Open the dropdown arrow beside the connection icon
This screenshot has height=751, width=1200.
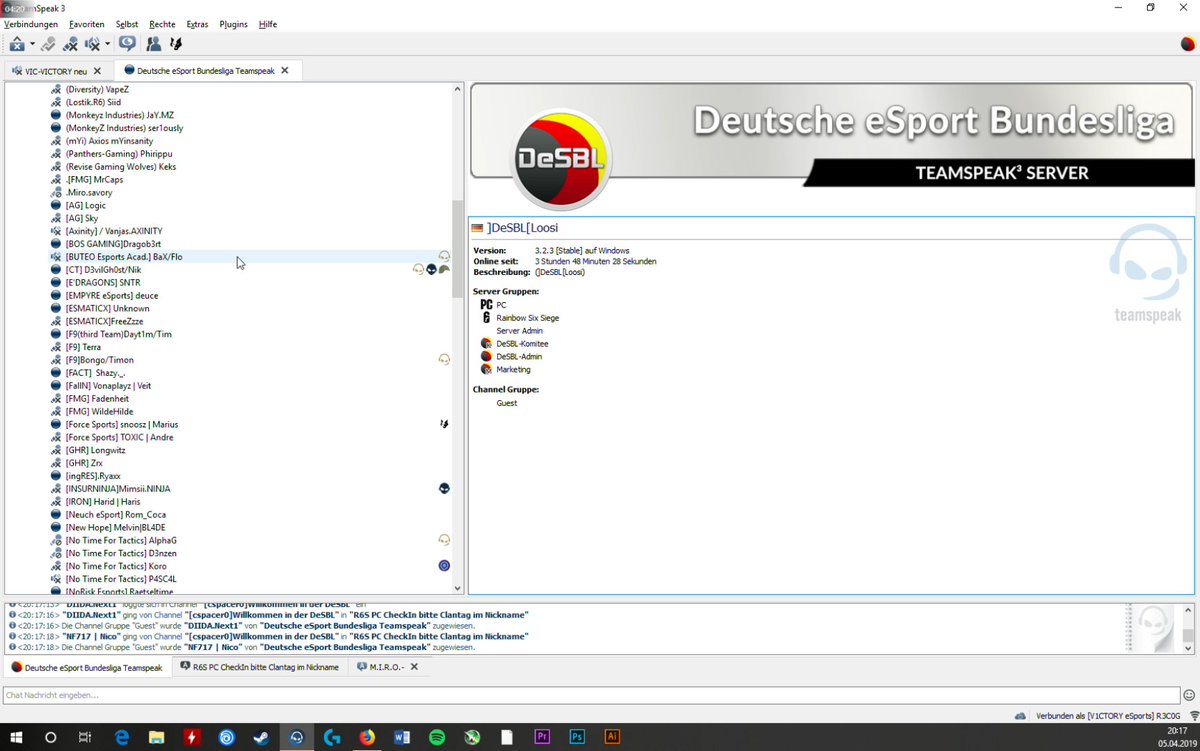click(x=32, y=44)
